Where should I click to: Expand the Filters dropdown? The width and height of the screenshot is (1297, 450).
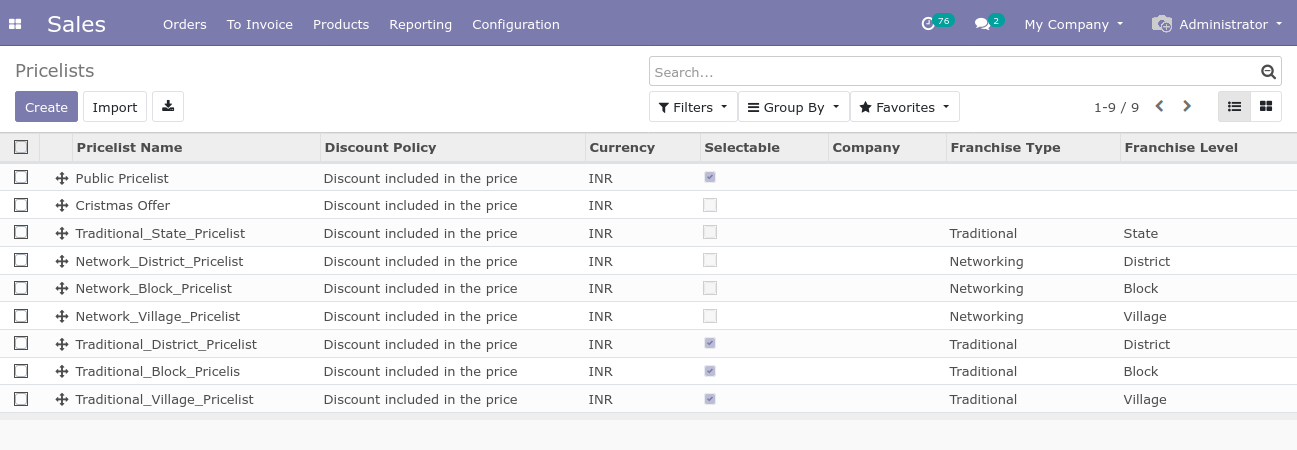tap(693, 107)
